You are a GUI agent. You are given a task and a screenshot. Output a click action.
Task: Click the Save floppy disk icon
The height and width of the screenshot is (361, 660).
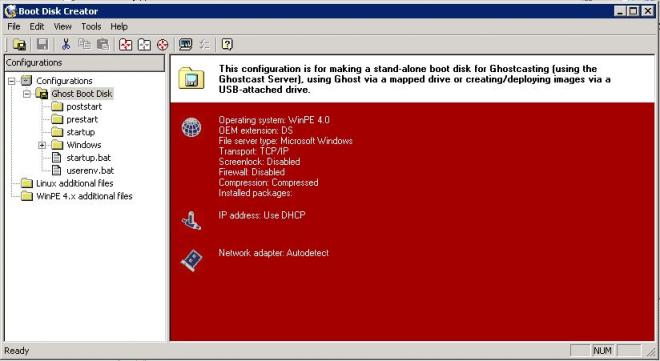42,44
